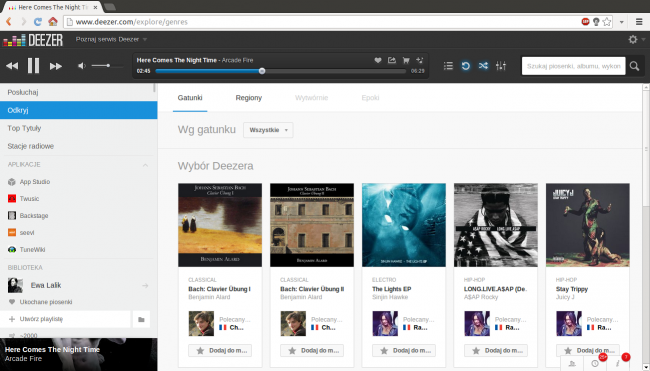Viewport: 650px width, 371px height.
Task: Open the Wszystkie genre dropdown
Action: coord(268,130)
